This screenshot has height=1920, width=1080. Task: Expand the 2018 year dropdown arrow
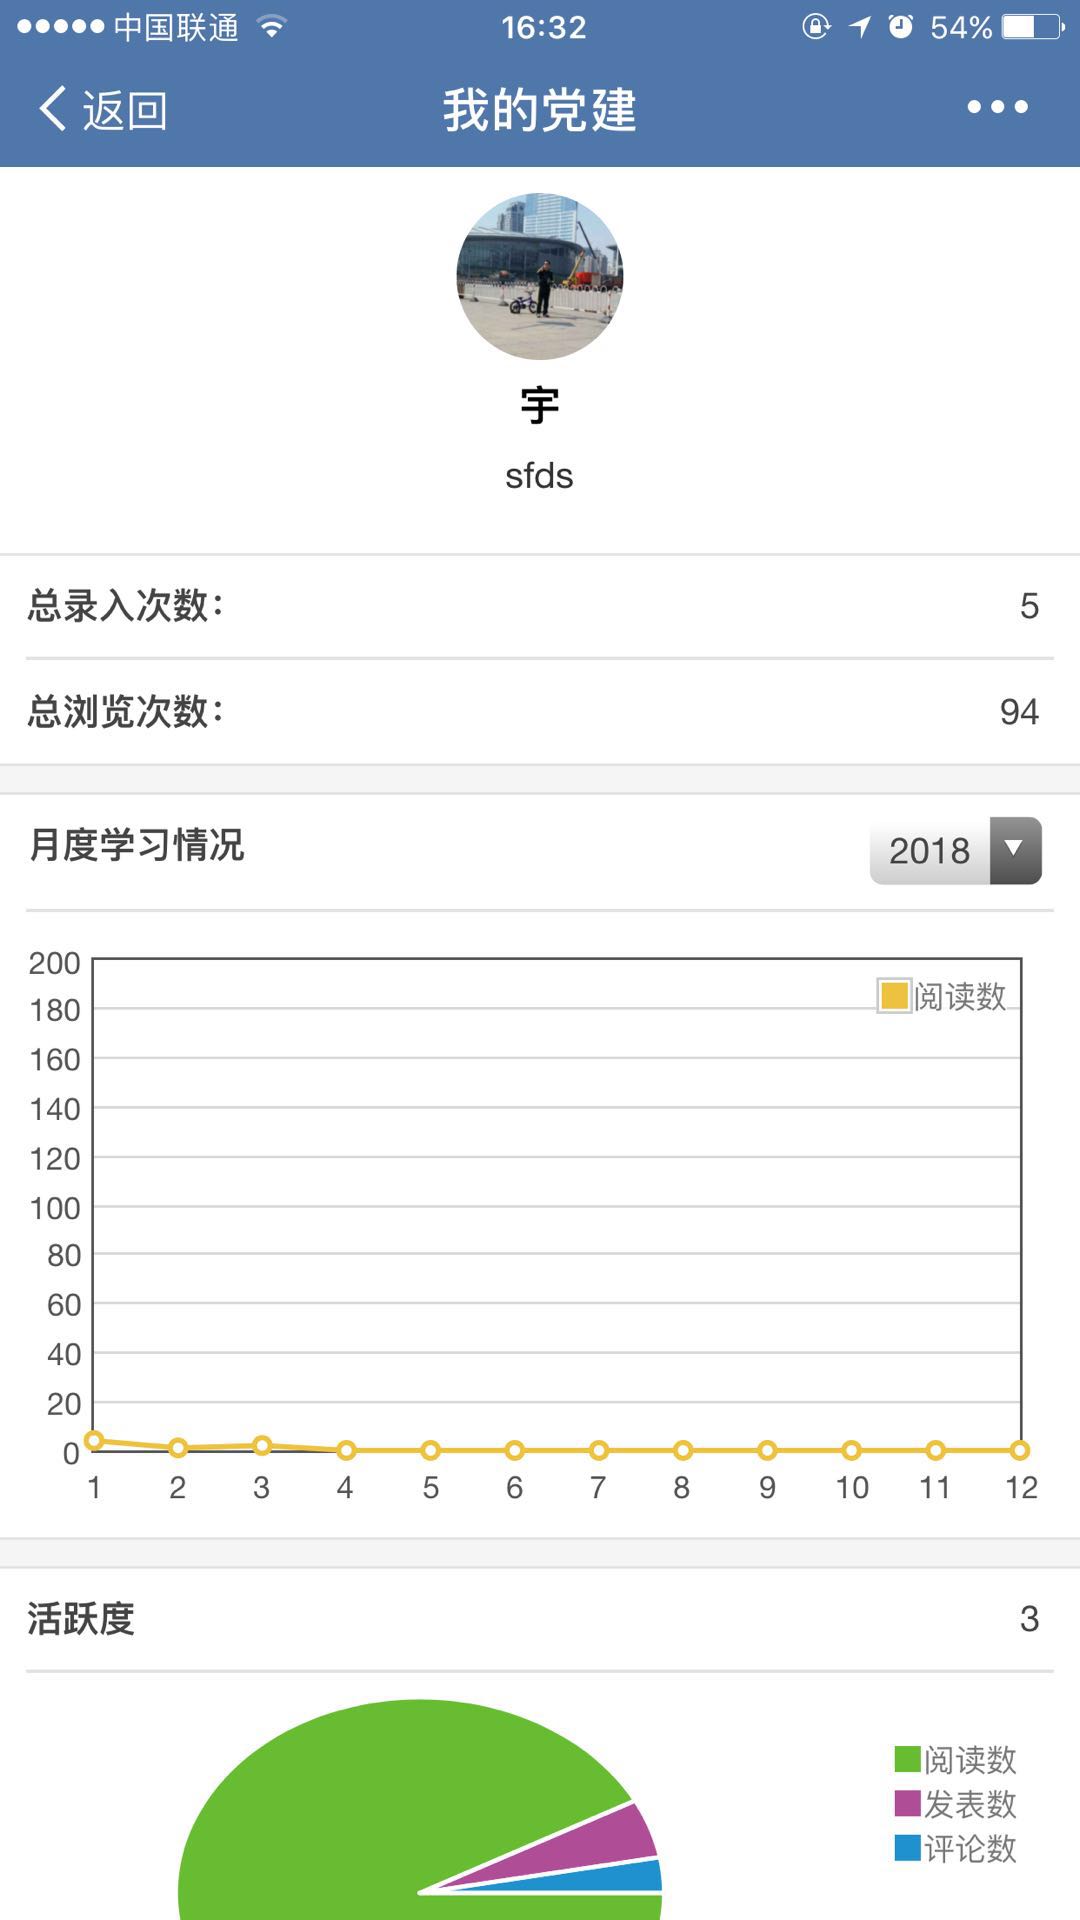click(1015, 850)
